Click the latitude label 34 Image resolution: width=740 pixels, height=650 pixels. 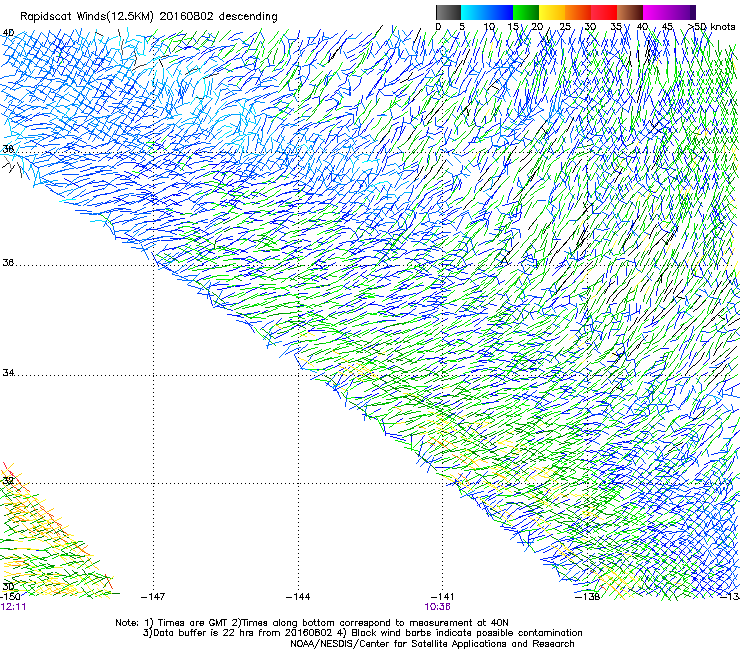(8, 372)
